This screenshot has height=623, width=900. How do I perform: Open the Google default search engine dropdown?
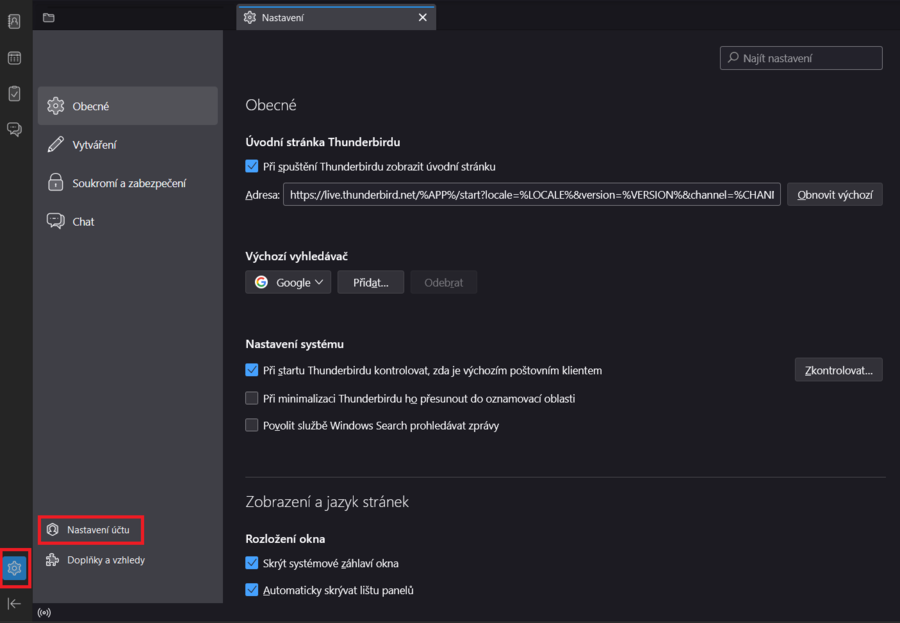pyautogui.click(x=288, y=283)
